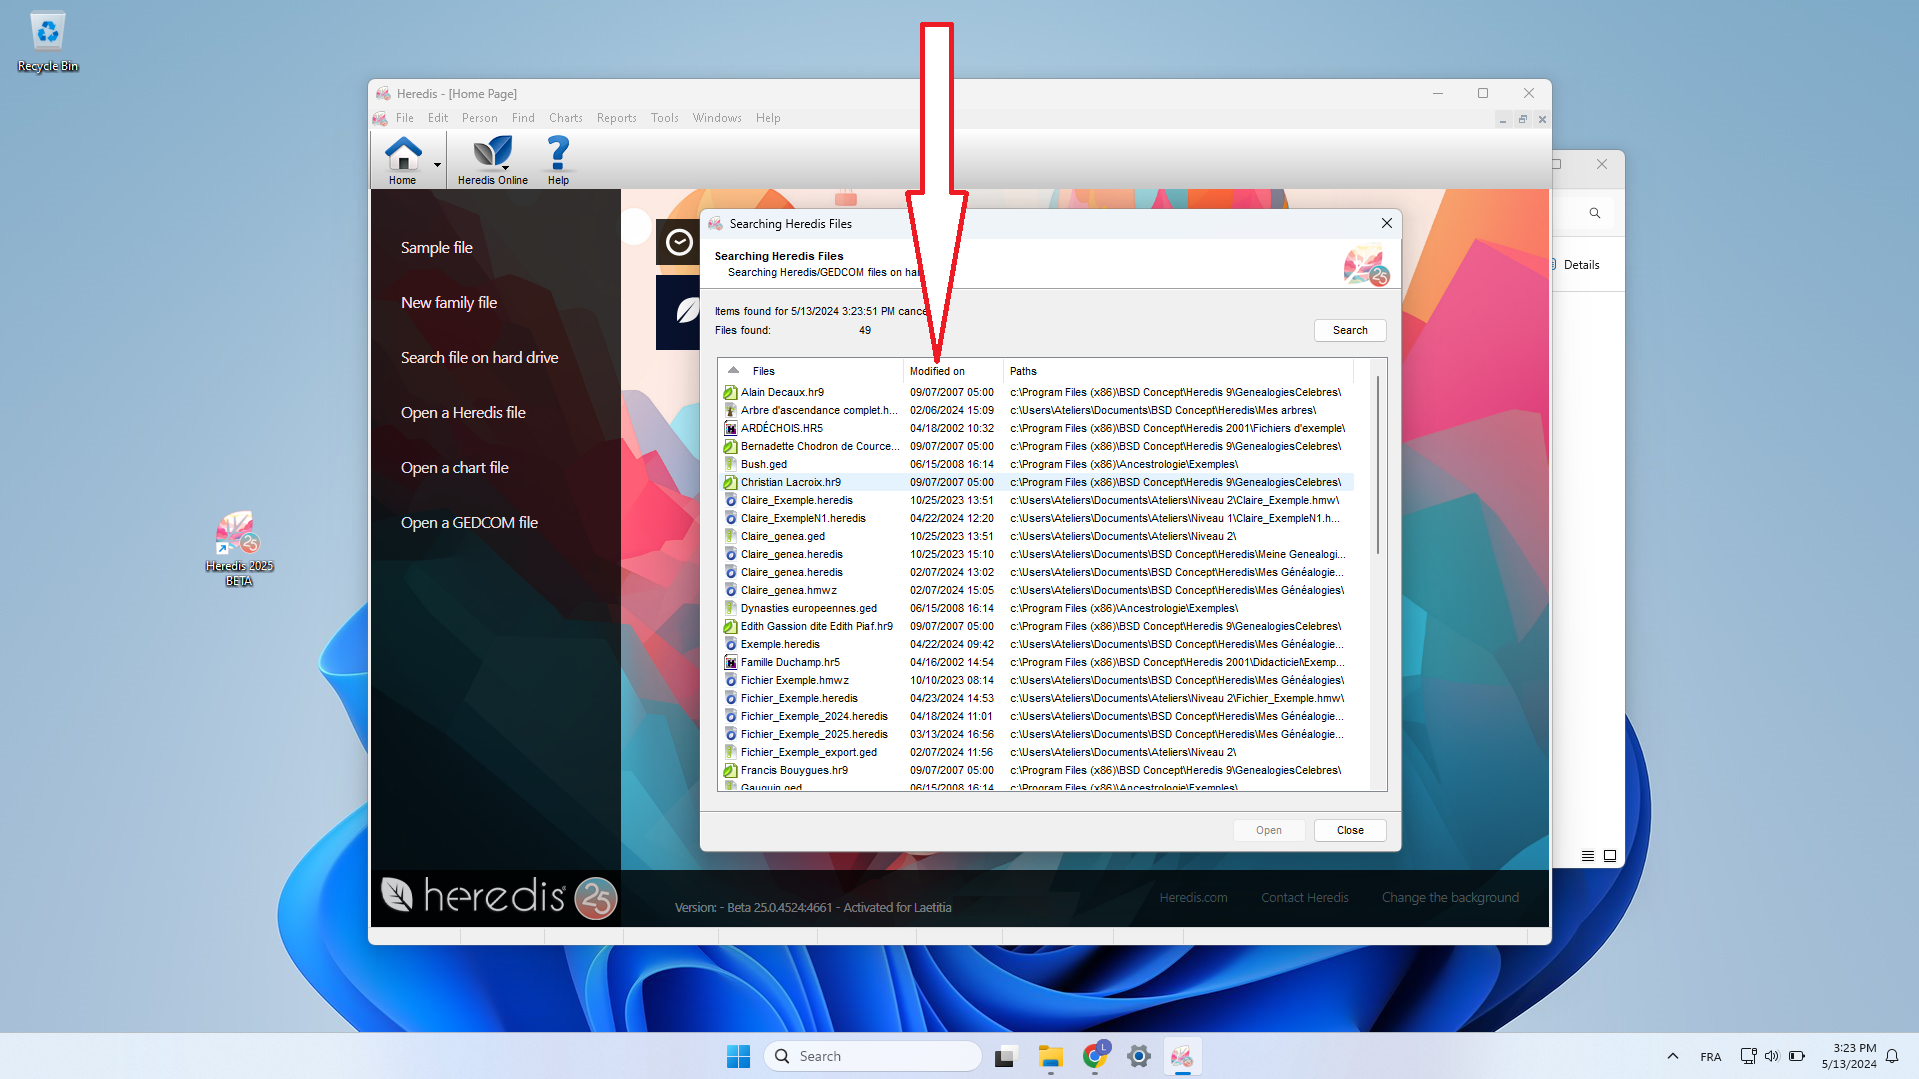Open the Tools menu

(664, 117)
